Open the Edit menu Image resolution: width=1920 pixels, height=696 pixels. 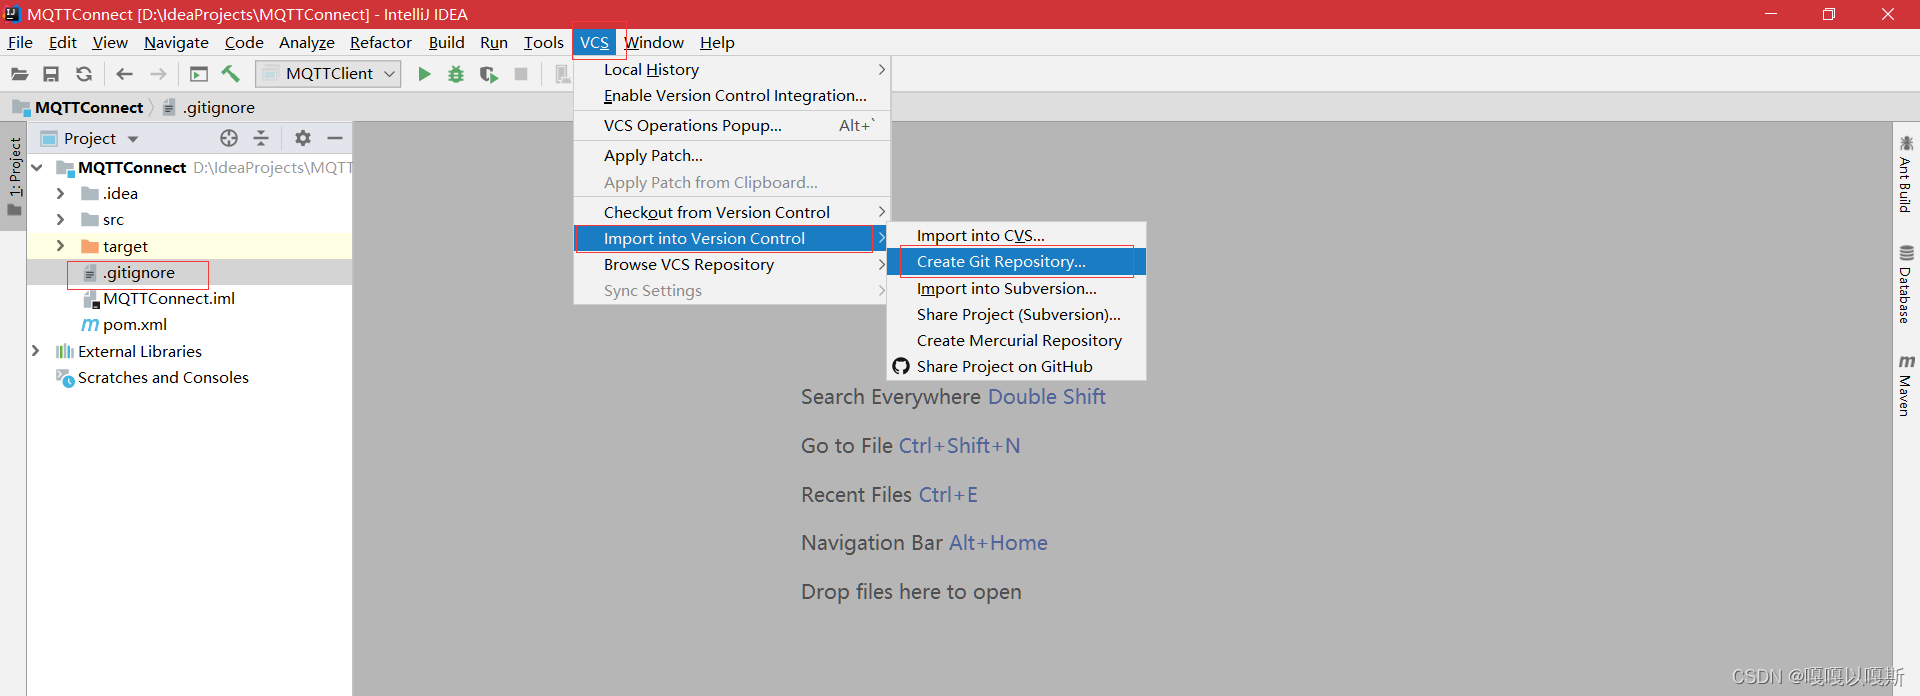click(62, 42)
